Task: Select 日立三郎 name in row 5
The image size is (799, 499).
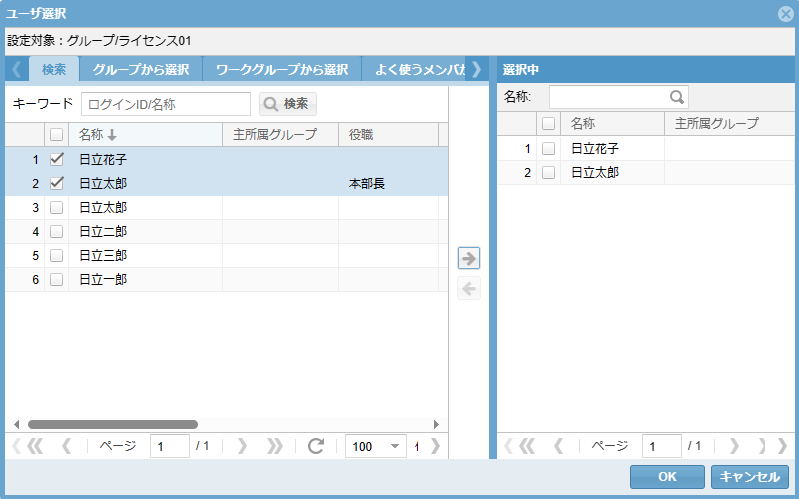Action: [103, 255]
